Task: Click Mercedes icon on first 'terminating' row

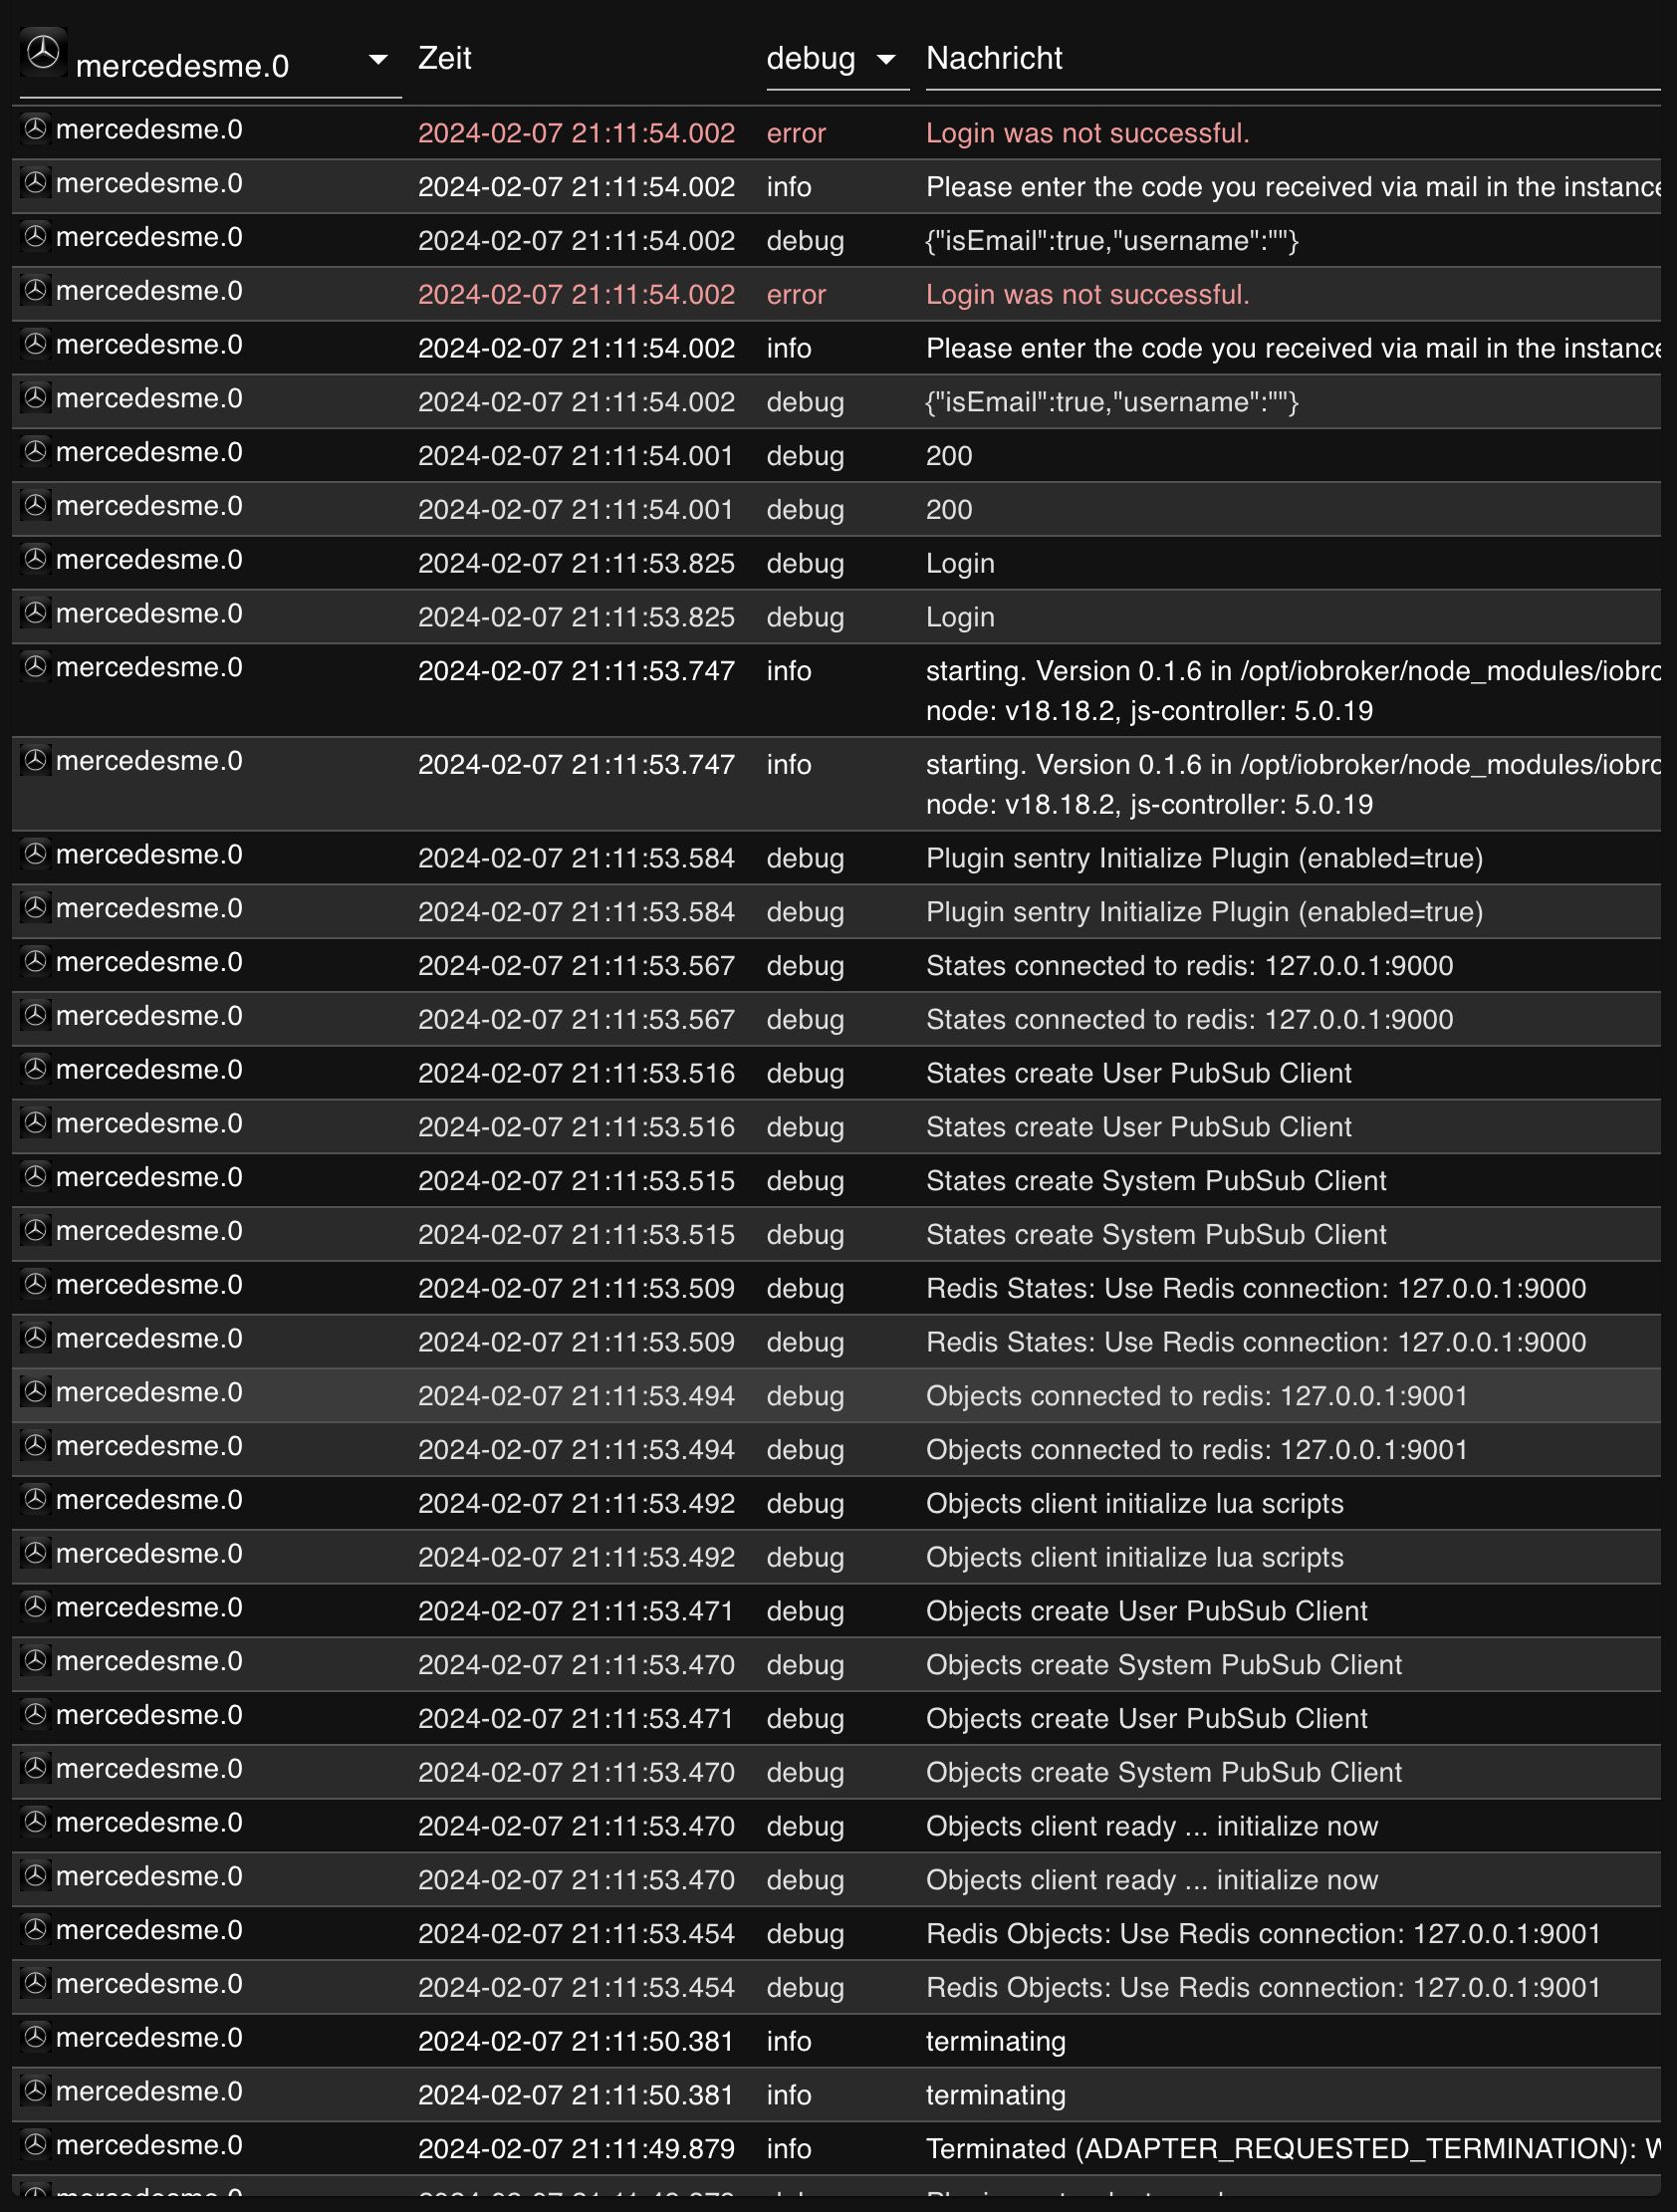Action: [35, 2037]
